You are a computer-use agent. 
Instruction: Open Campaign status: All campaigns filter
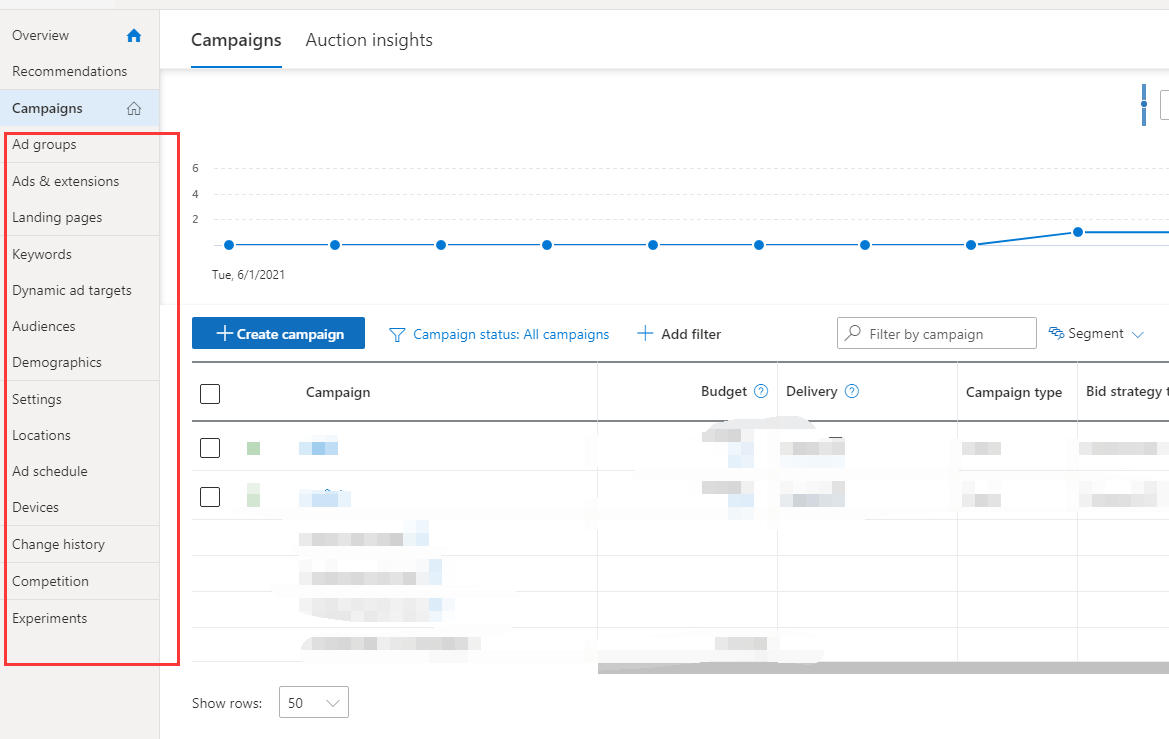510,334
